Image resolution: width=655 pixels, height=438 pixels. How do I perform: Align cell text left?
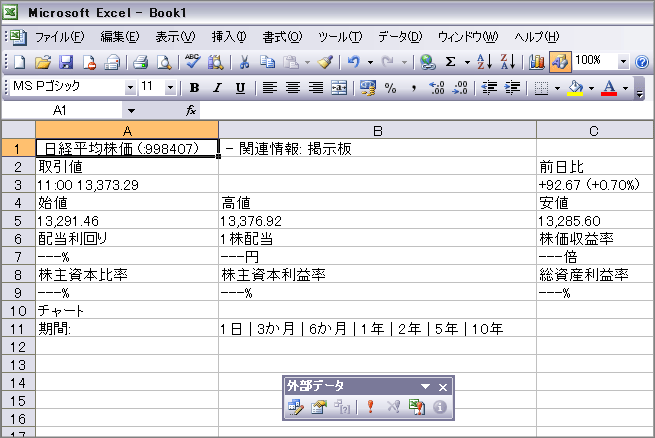(269, 88)
